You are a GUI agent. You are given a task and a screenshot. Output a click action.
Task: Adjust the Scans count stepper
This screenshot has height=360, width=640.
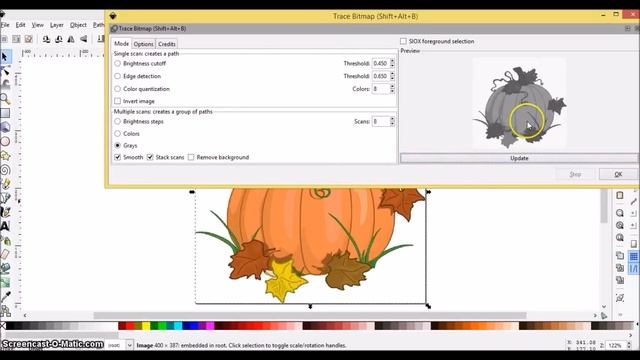[392, 121]
